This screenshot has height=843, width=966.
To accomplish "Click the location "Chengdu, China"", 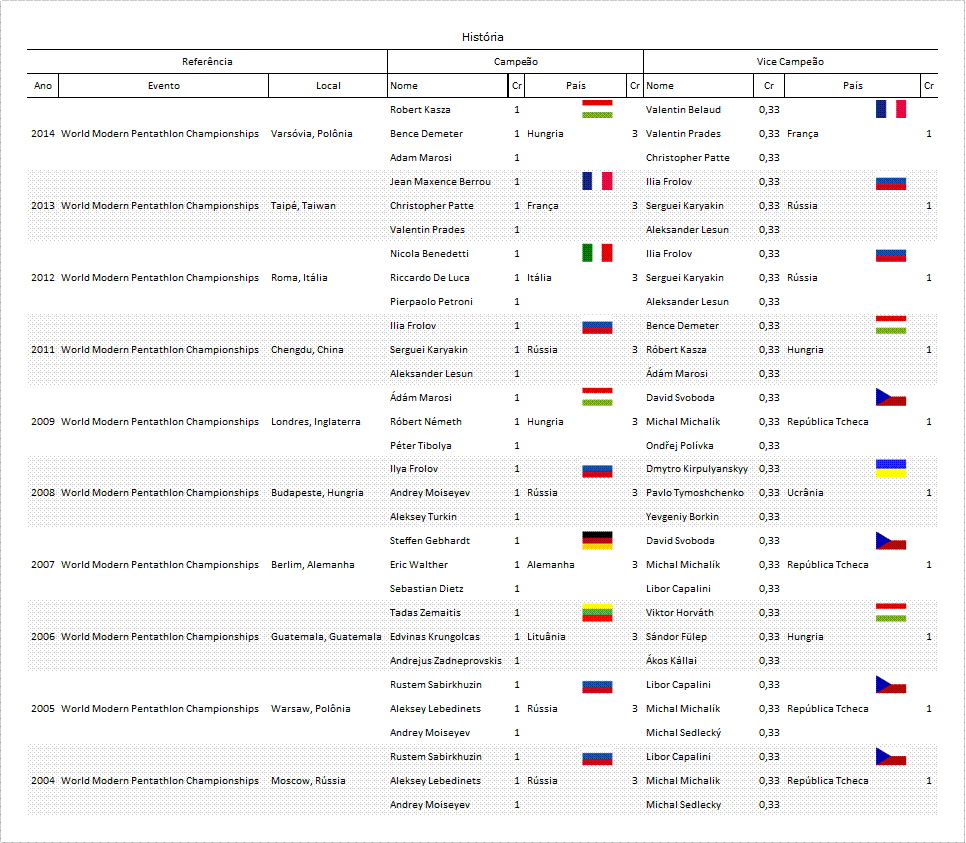I will [307, 349].
